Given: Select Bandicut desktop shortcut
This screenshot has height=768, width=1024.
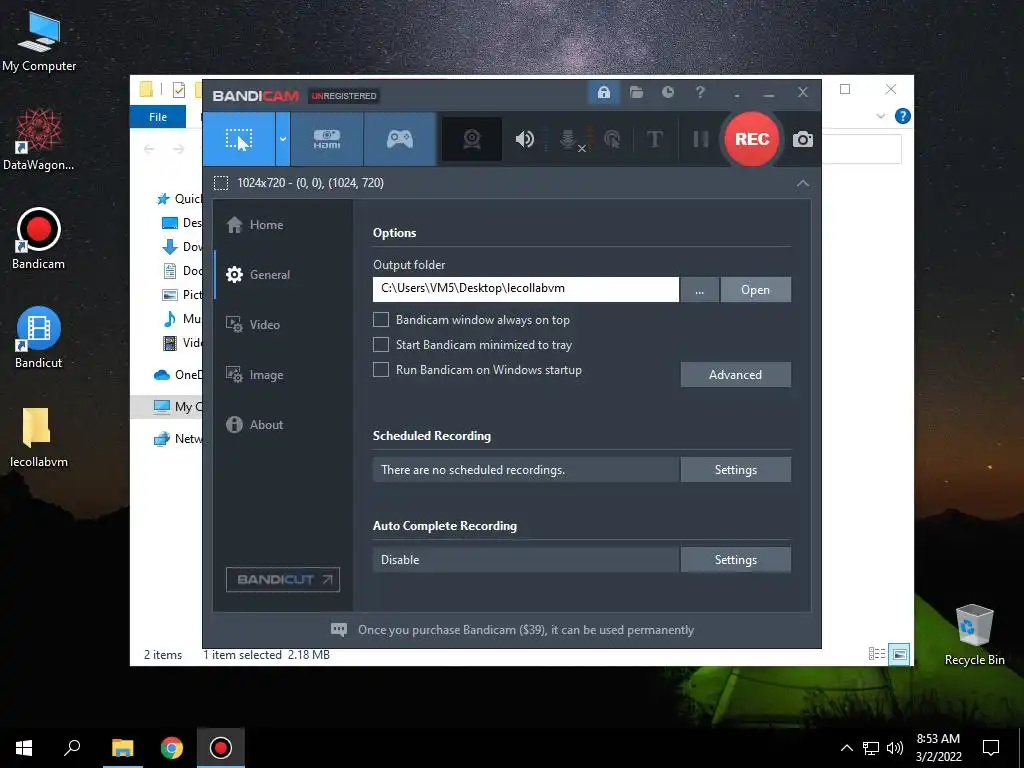Looking at the screenshot, I should coord(39,338).
